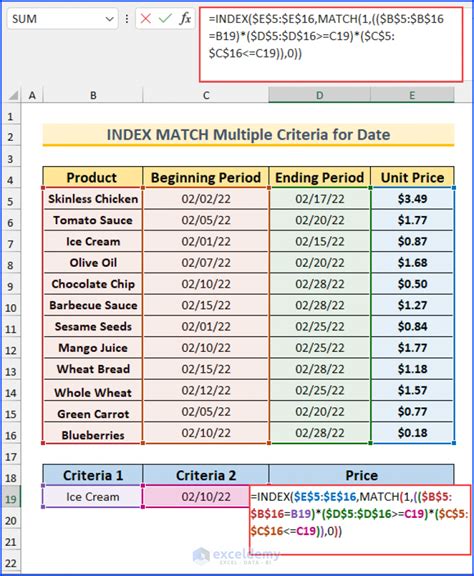The width and height of the screenshot is (474, 576).
Task: Click the Blueberries ending period 02/28/22
Action: point(320,433)
